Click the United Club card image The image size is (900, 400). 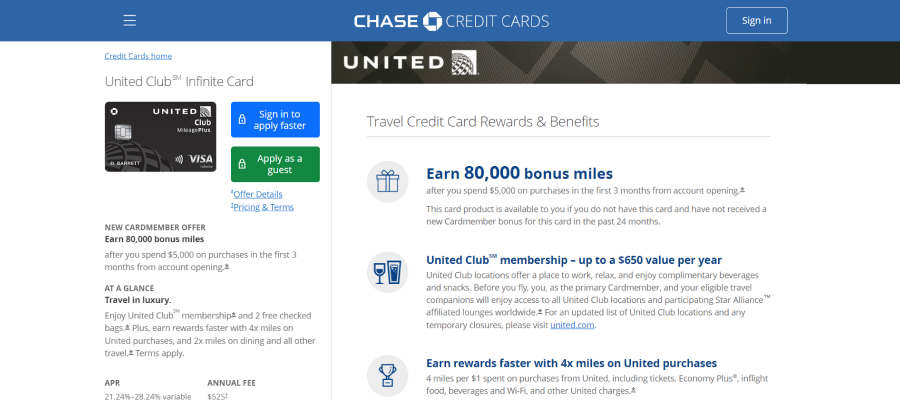[x=160, y=137]
